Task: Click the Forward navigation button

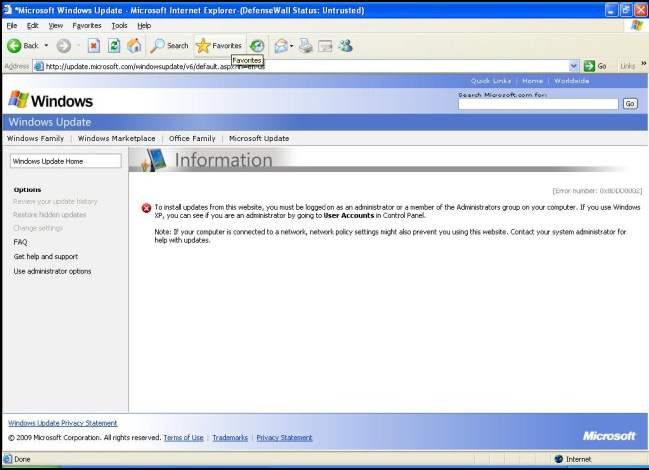Action: (64, 46)
